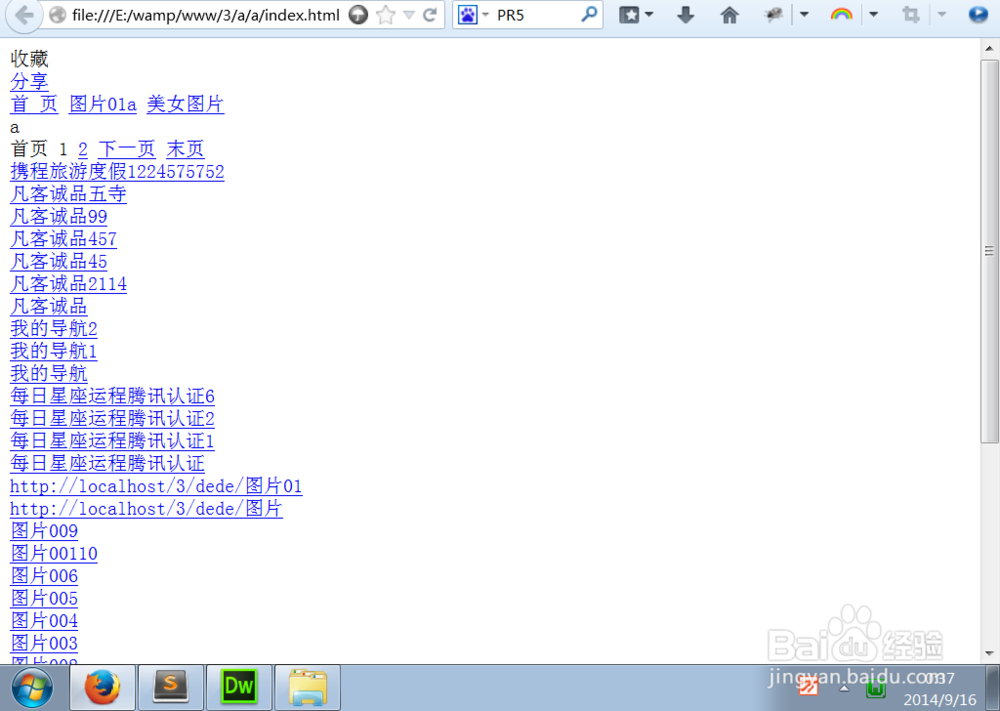Click the rainbow add-on toolbar icon
The image size is (1000, 711).
[x=841, y=14]
